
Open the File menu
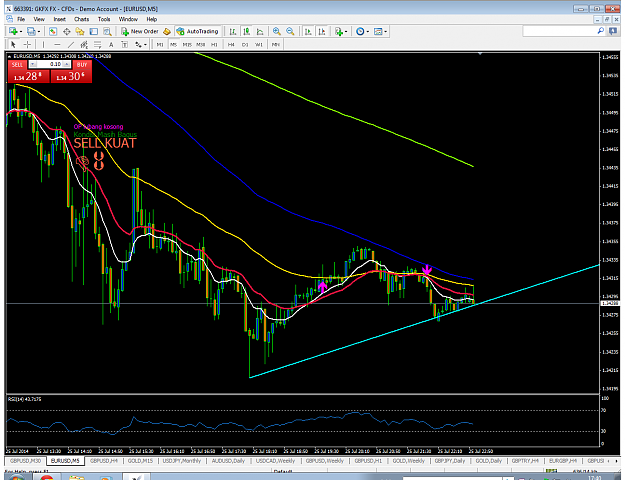(21, 19)
